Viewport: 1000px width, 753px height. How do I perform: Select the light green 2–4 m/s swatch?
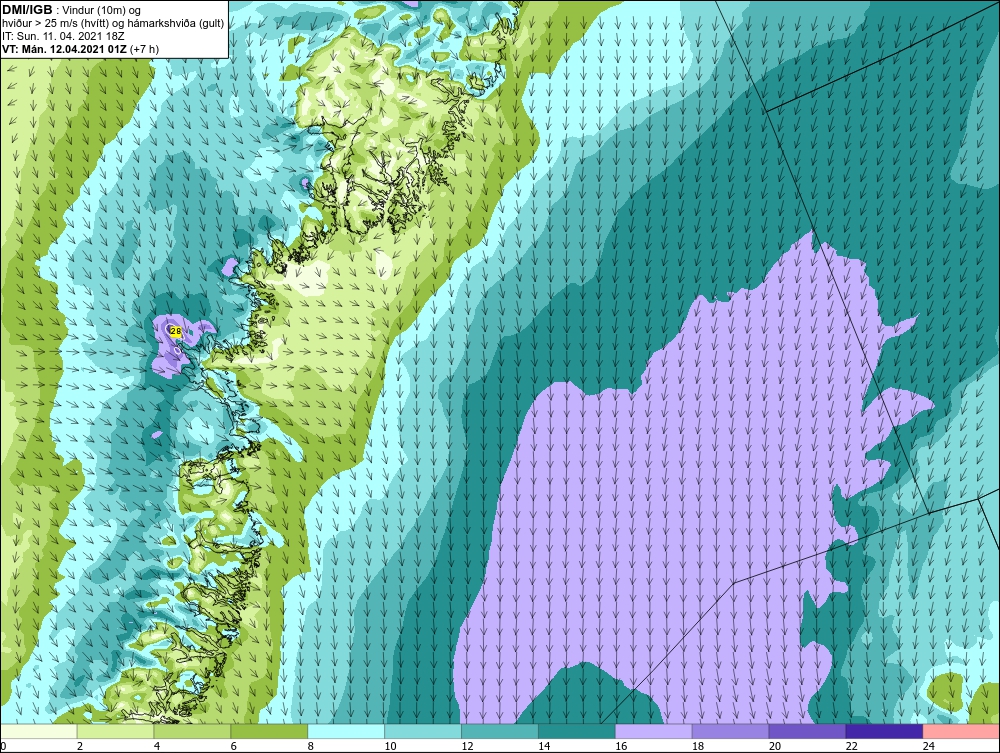coord(115,731)
